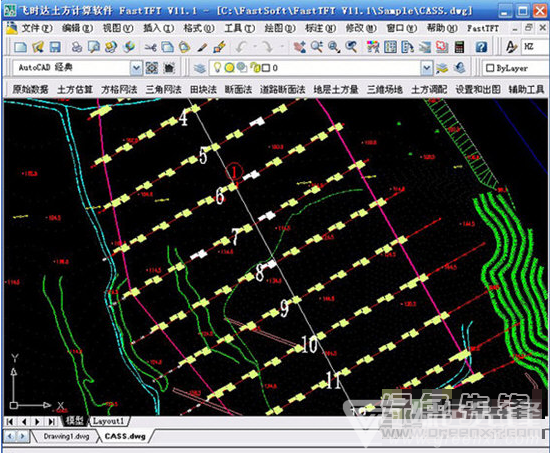Click the Layer Previous icon

coord(460,68)
